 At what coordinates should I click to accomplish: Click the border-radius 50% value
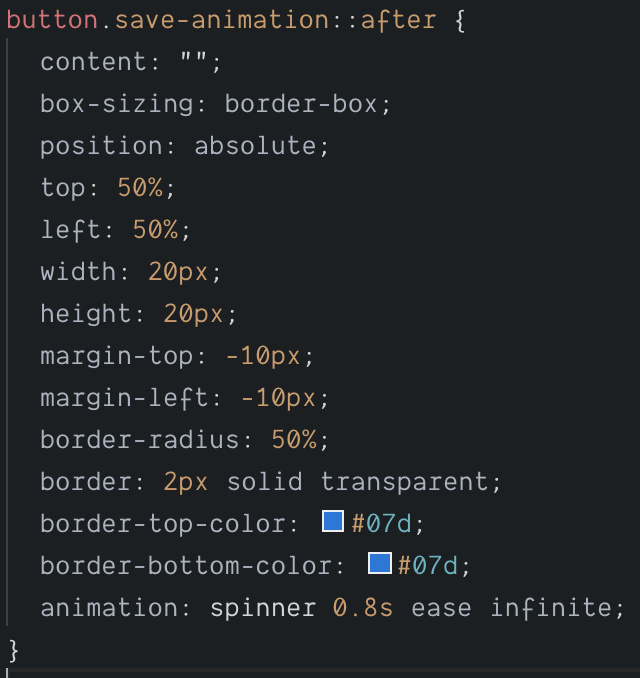294,440
